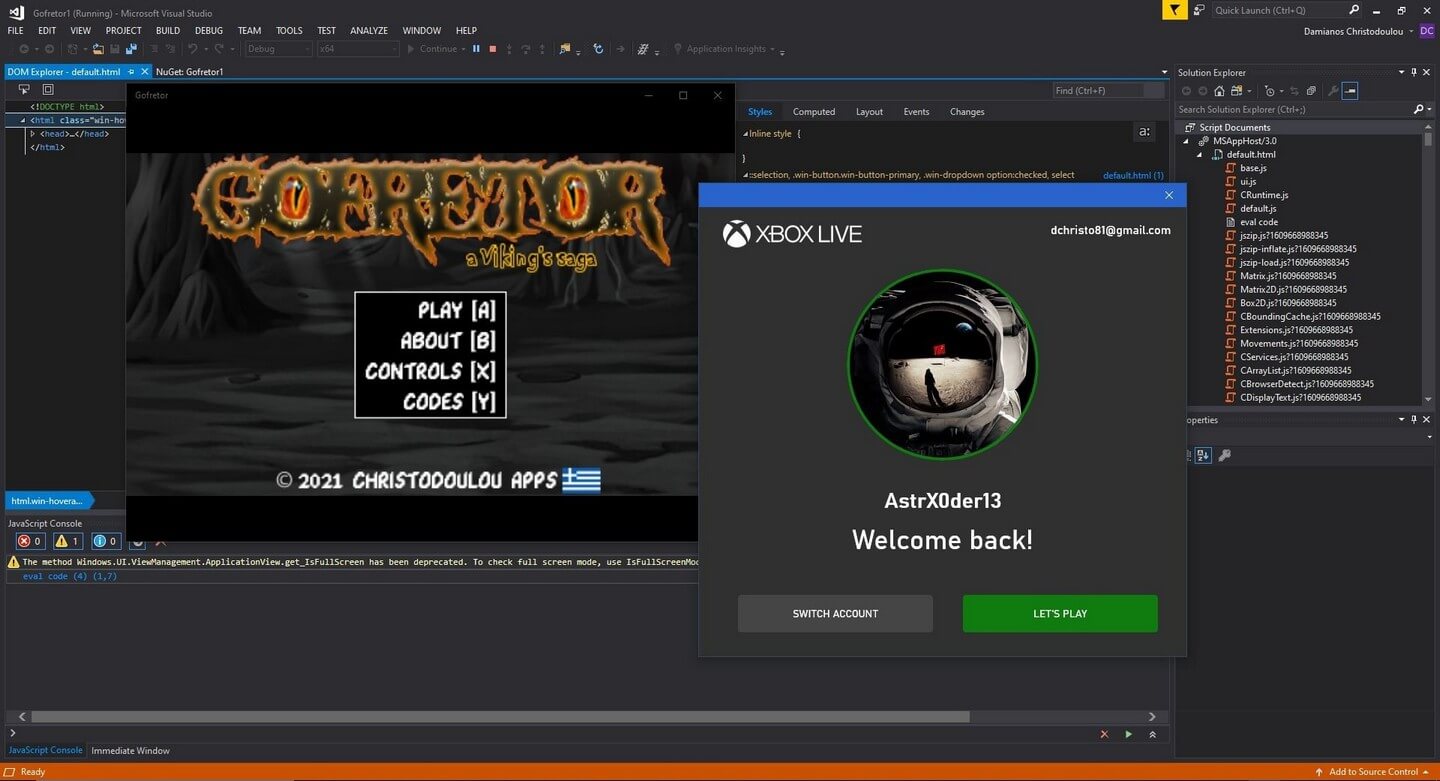The width and height of the screenshot is (1440, 781).
Task: Switch to the Layout tab
Action: click(x=869, y=112)
